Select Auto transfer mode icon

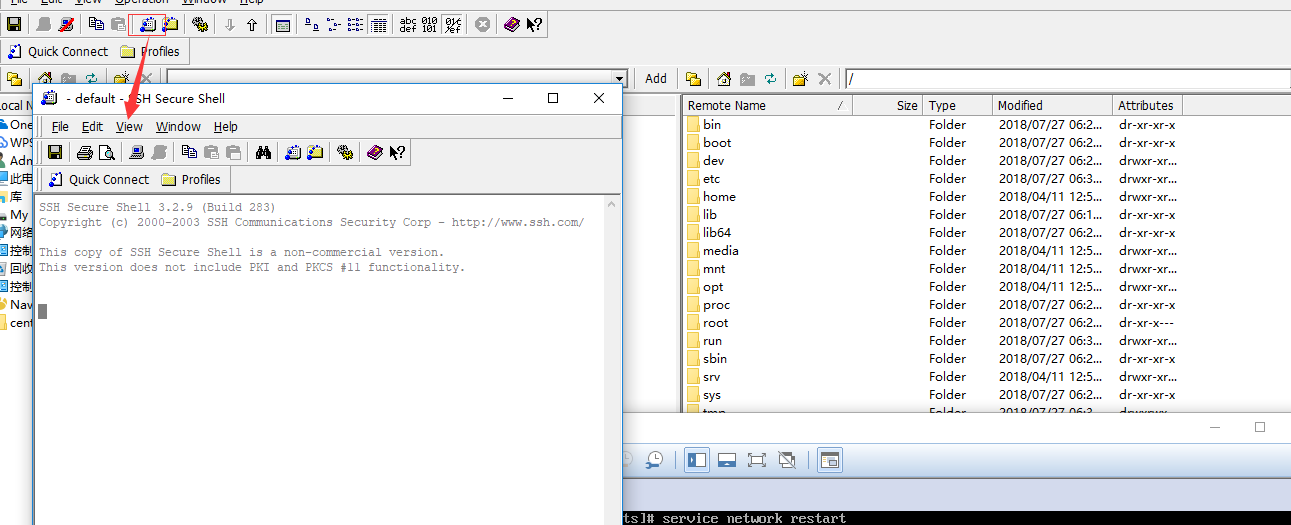pos(453,24)
